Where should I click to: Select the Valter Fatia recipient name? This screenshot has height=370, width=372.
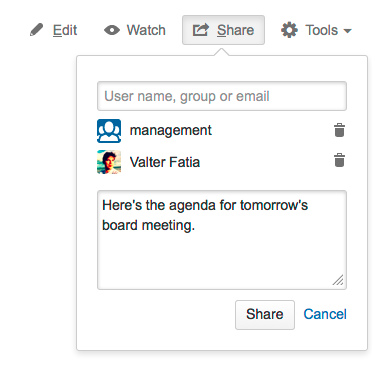pyautogui.click(x=165, y=162)
